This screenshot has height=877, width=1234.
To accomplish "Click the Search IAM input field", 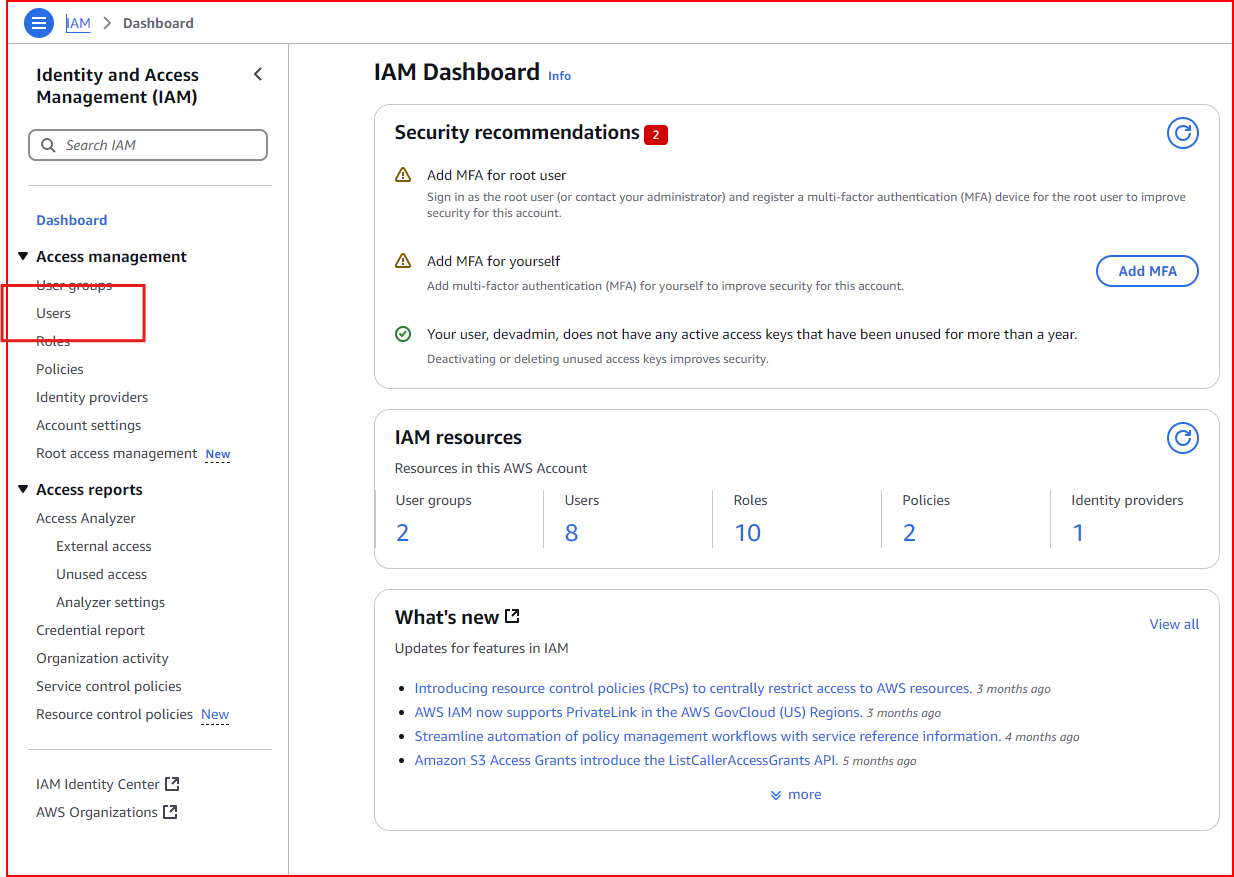I will pyautogui.click(x=148, y=145).
